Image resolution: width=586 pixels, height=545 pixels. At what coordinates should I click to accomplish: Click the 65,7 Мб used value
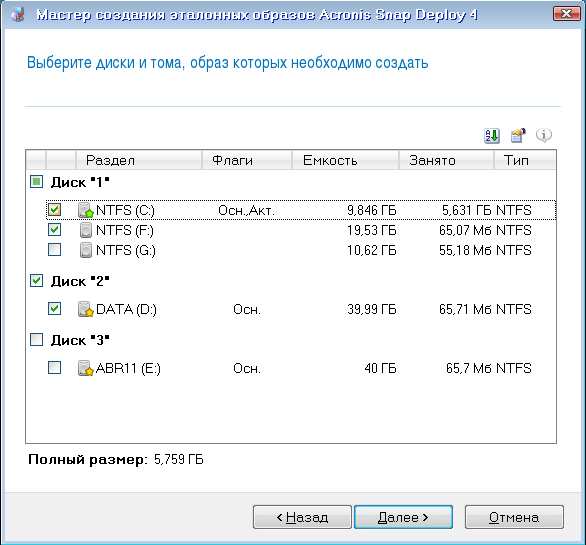tap(468, 368)
